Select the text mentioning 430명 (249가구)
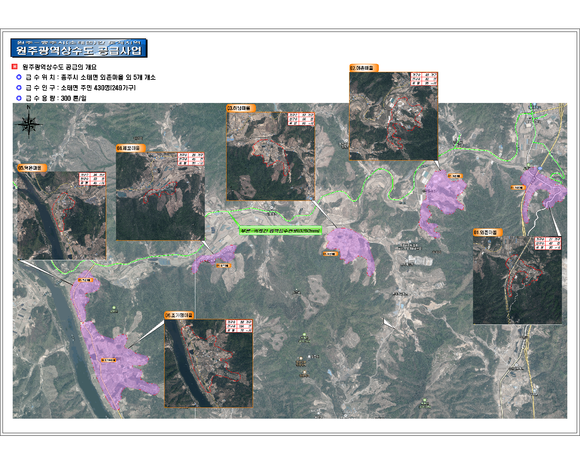 coord(80,88)
